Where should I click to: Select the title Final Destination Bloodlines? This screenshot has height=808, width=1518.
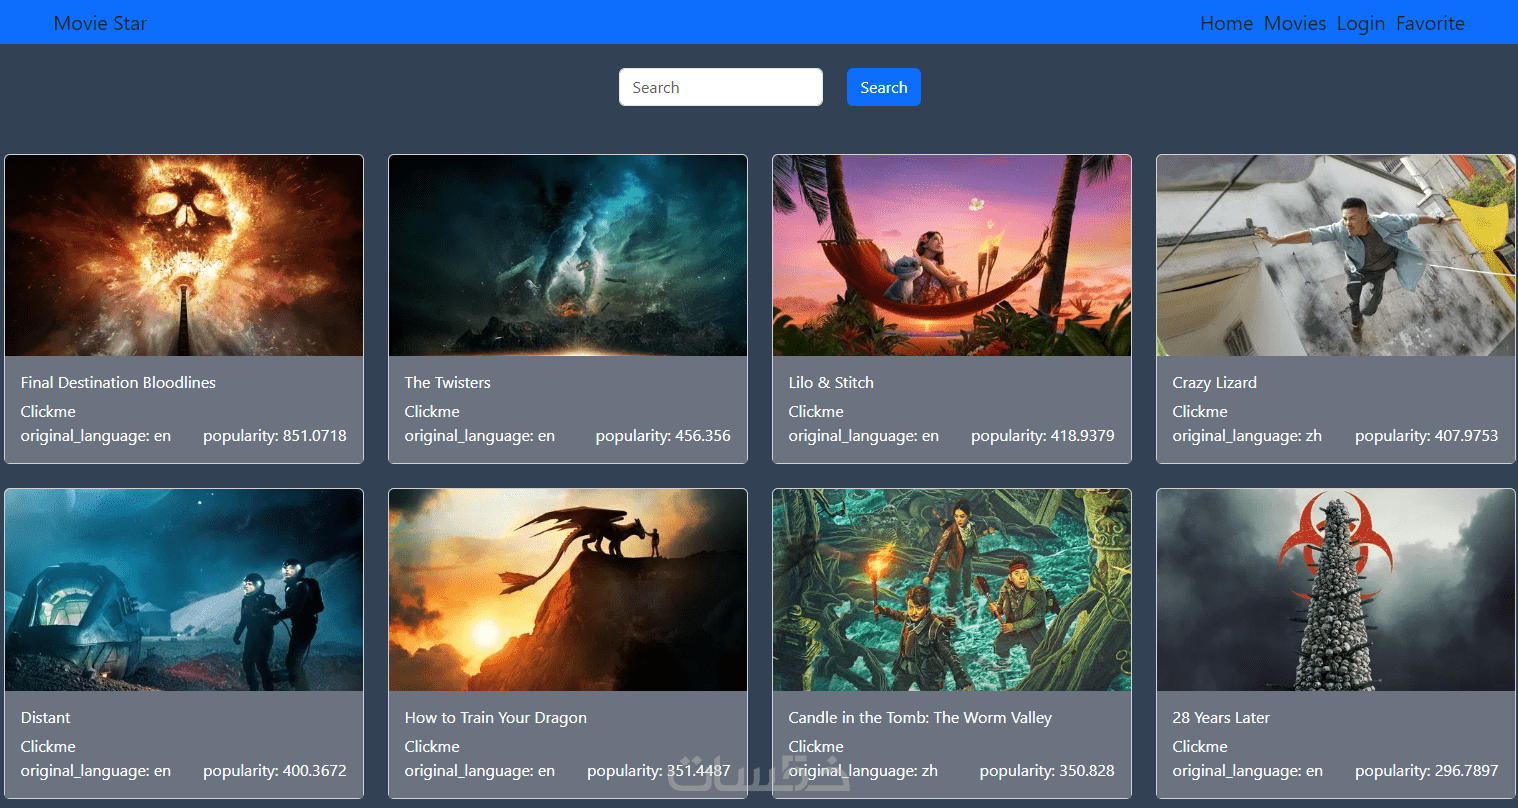(x=118, y=382)
